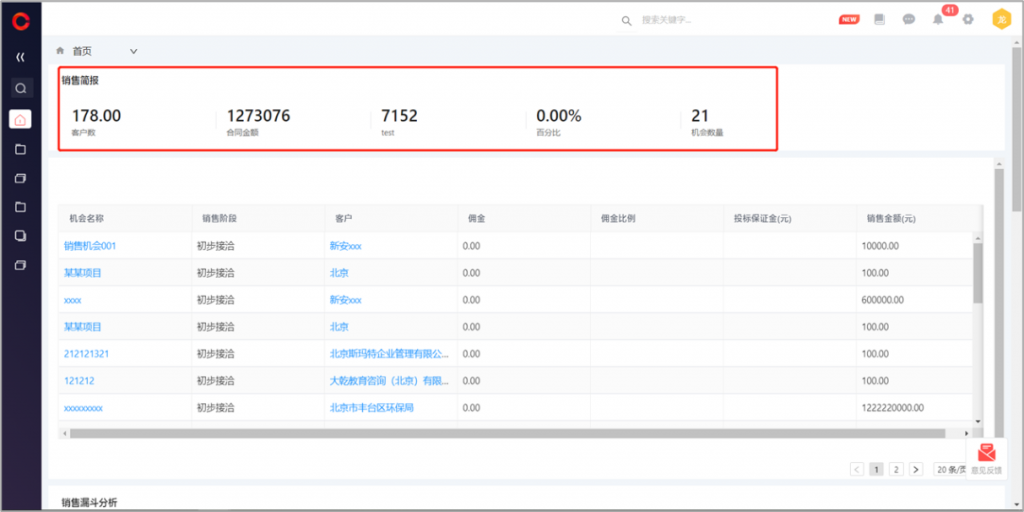This screenshot has height=512, width=1024.
Task: Click the 销售金额(元) column header
Action: [x=892, y=218]
